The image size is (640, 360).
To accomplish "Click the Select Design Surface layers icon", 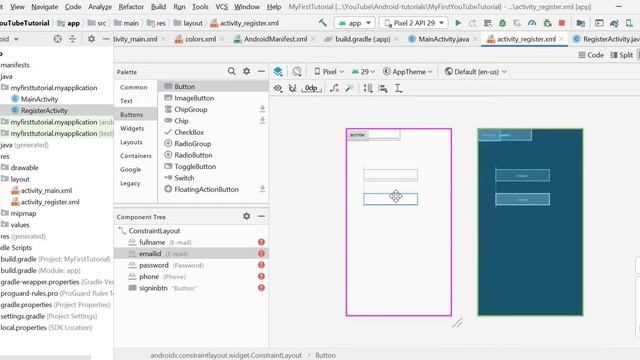I will click(x=278, y=71).
